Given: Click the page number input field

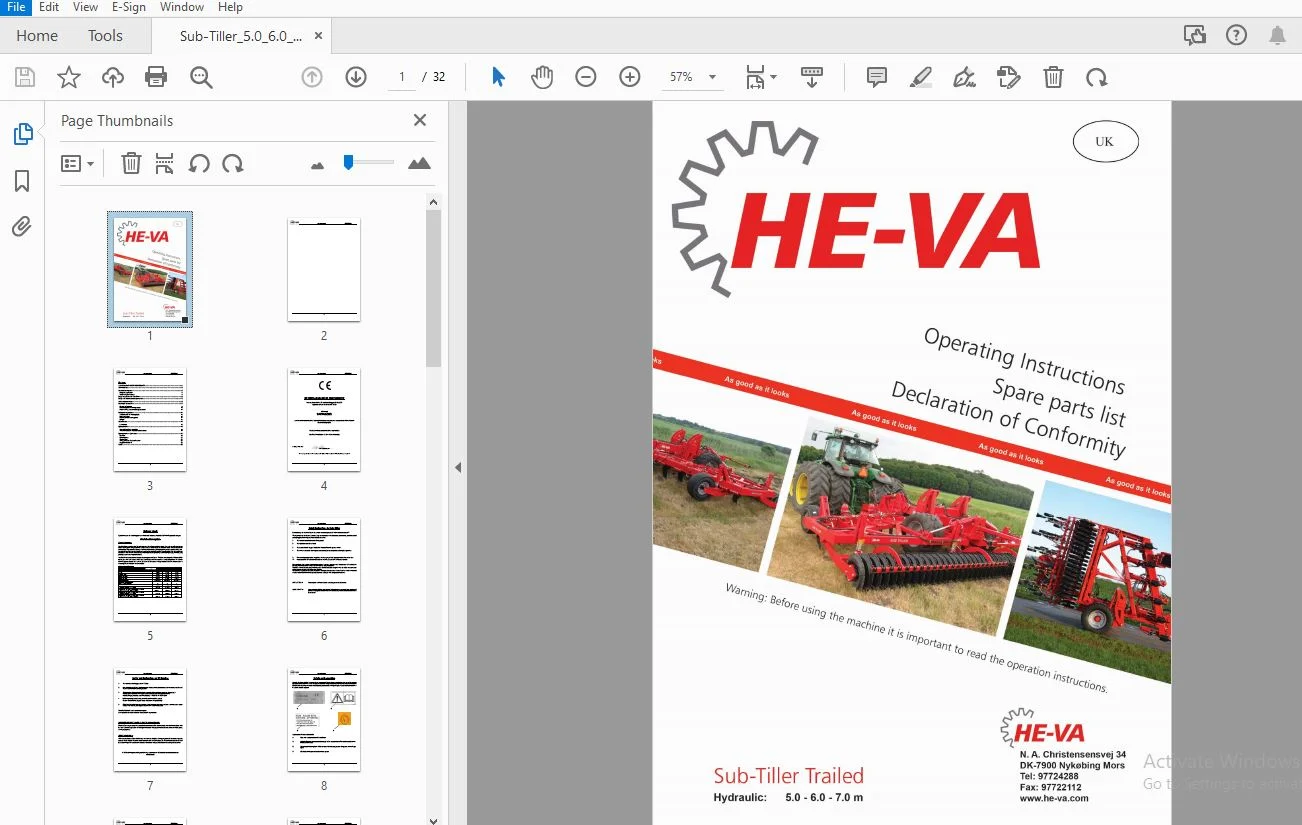Looking at the screenshot, I should point(402,77).
